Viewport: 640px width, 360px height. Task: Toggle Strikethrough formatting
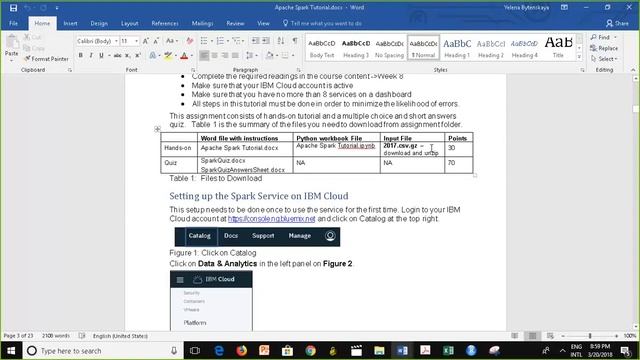(x=118, y=56)
